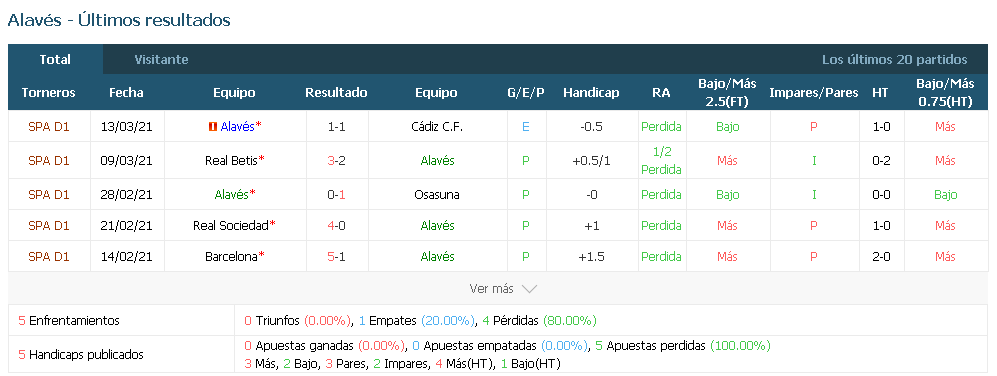Viewport: 997px width, 376px height.
Task: Open the Osasuna team link
Action: coord(436,195)
